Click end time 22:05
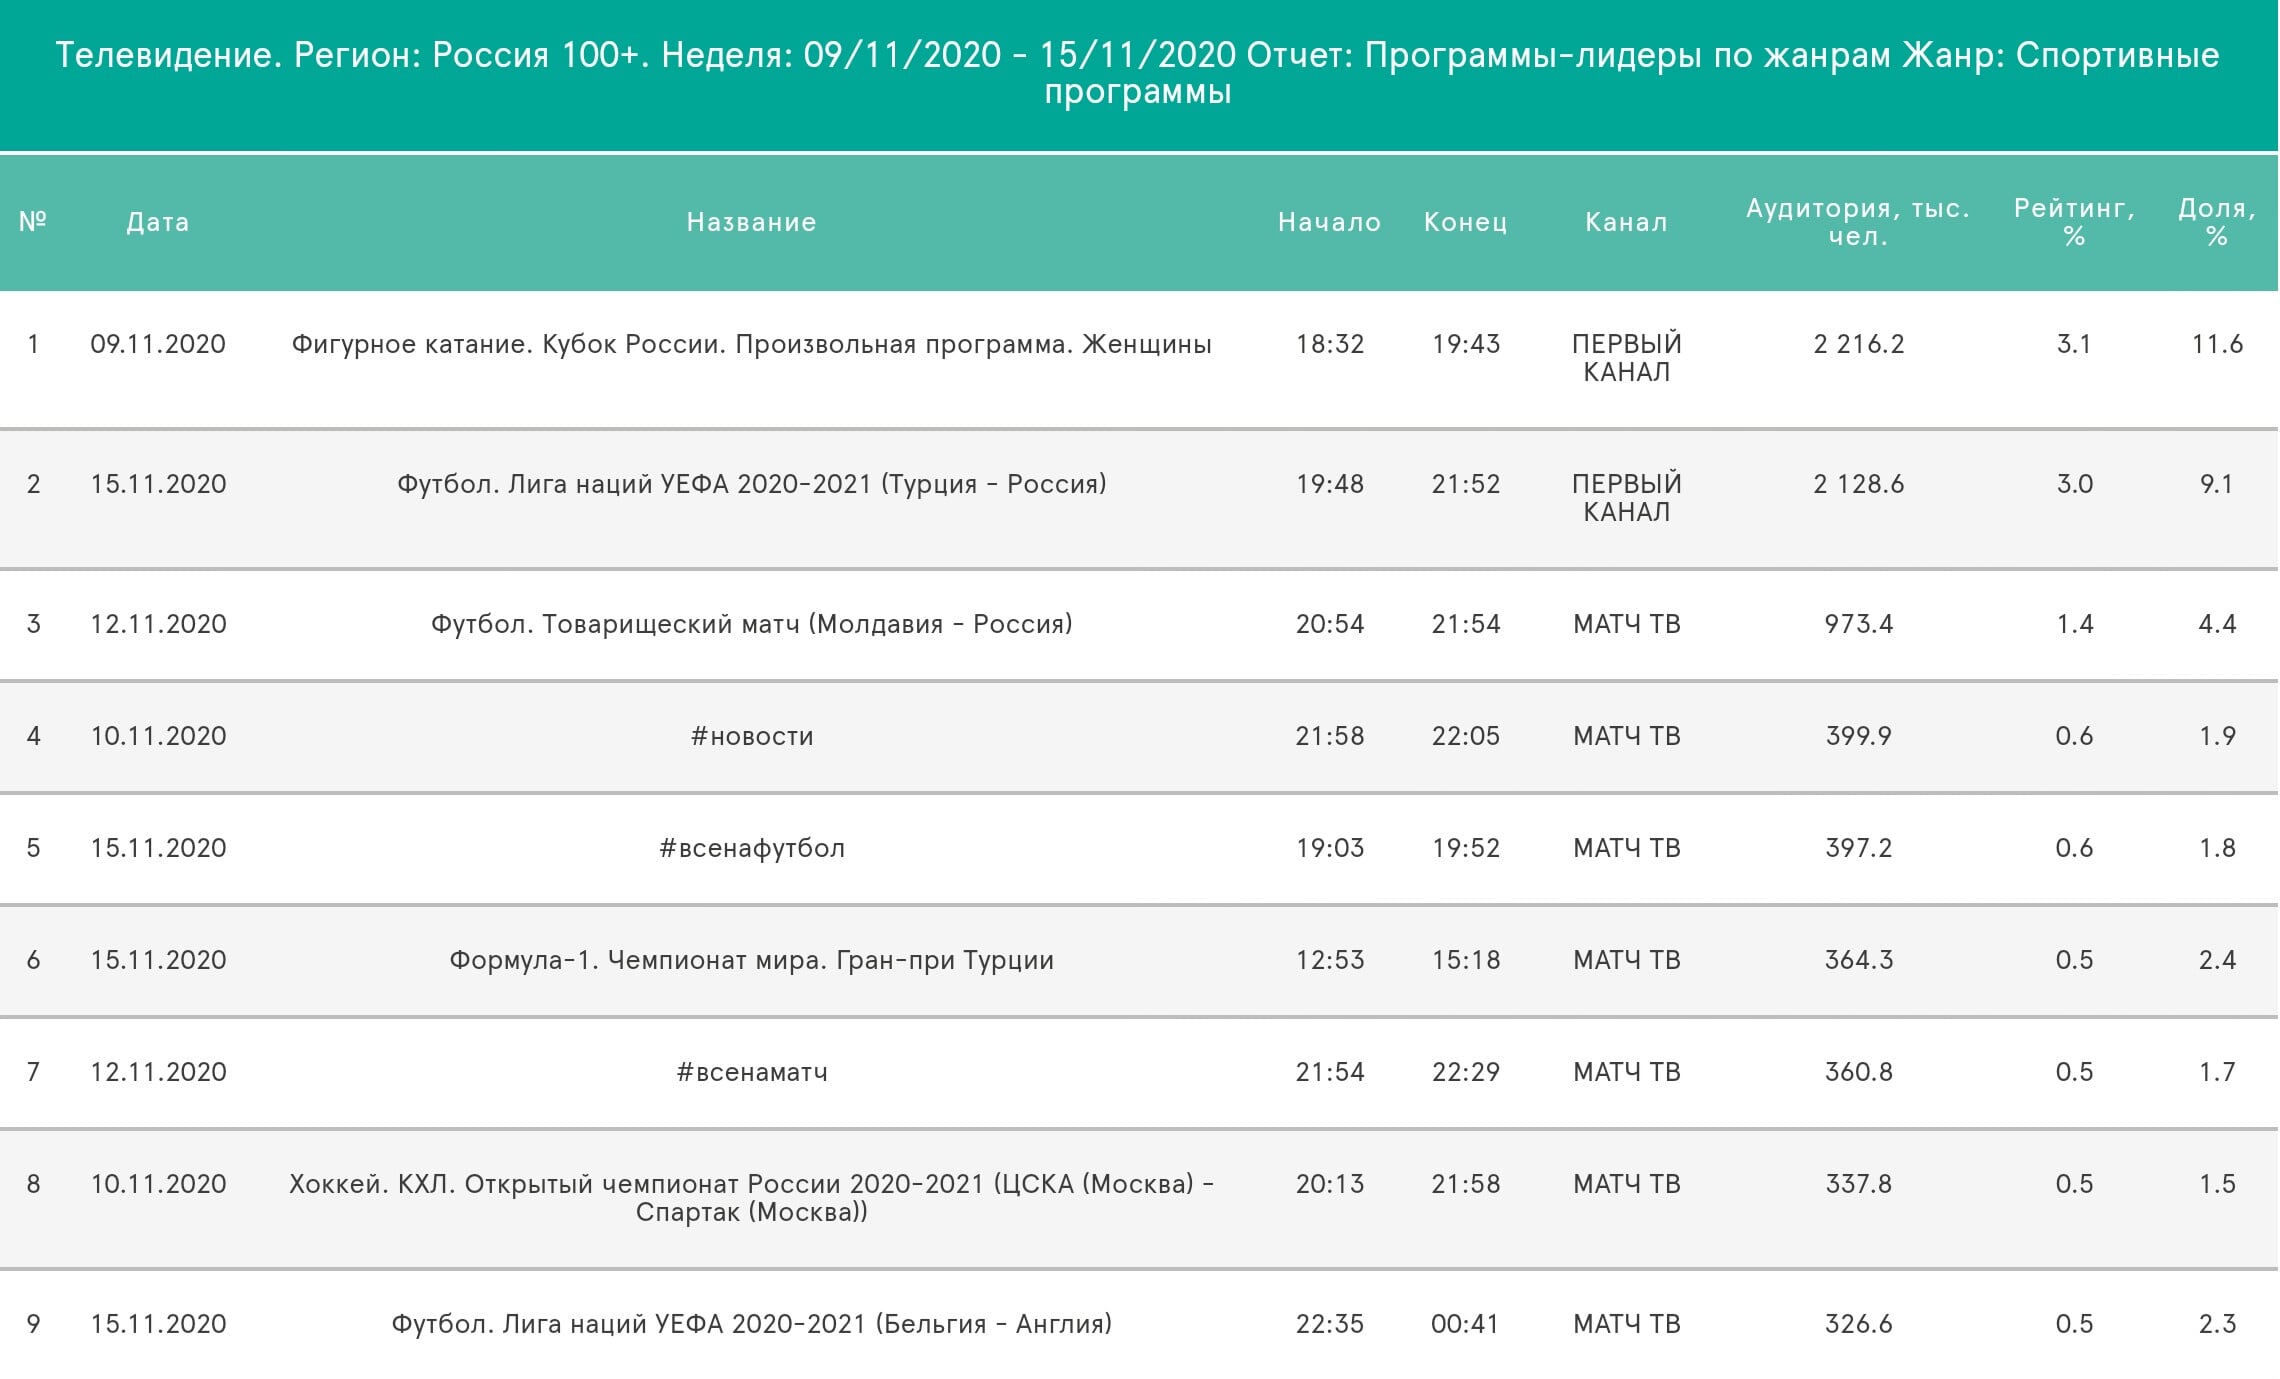Viewport: 2280px width, 1379px height. point(1466,736)
